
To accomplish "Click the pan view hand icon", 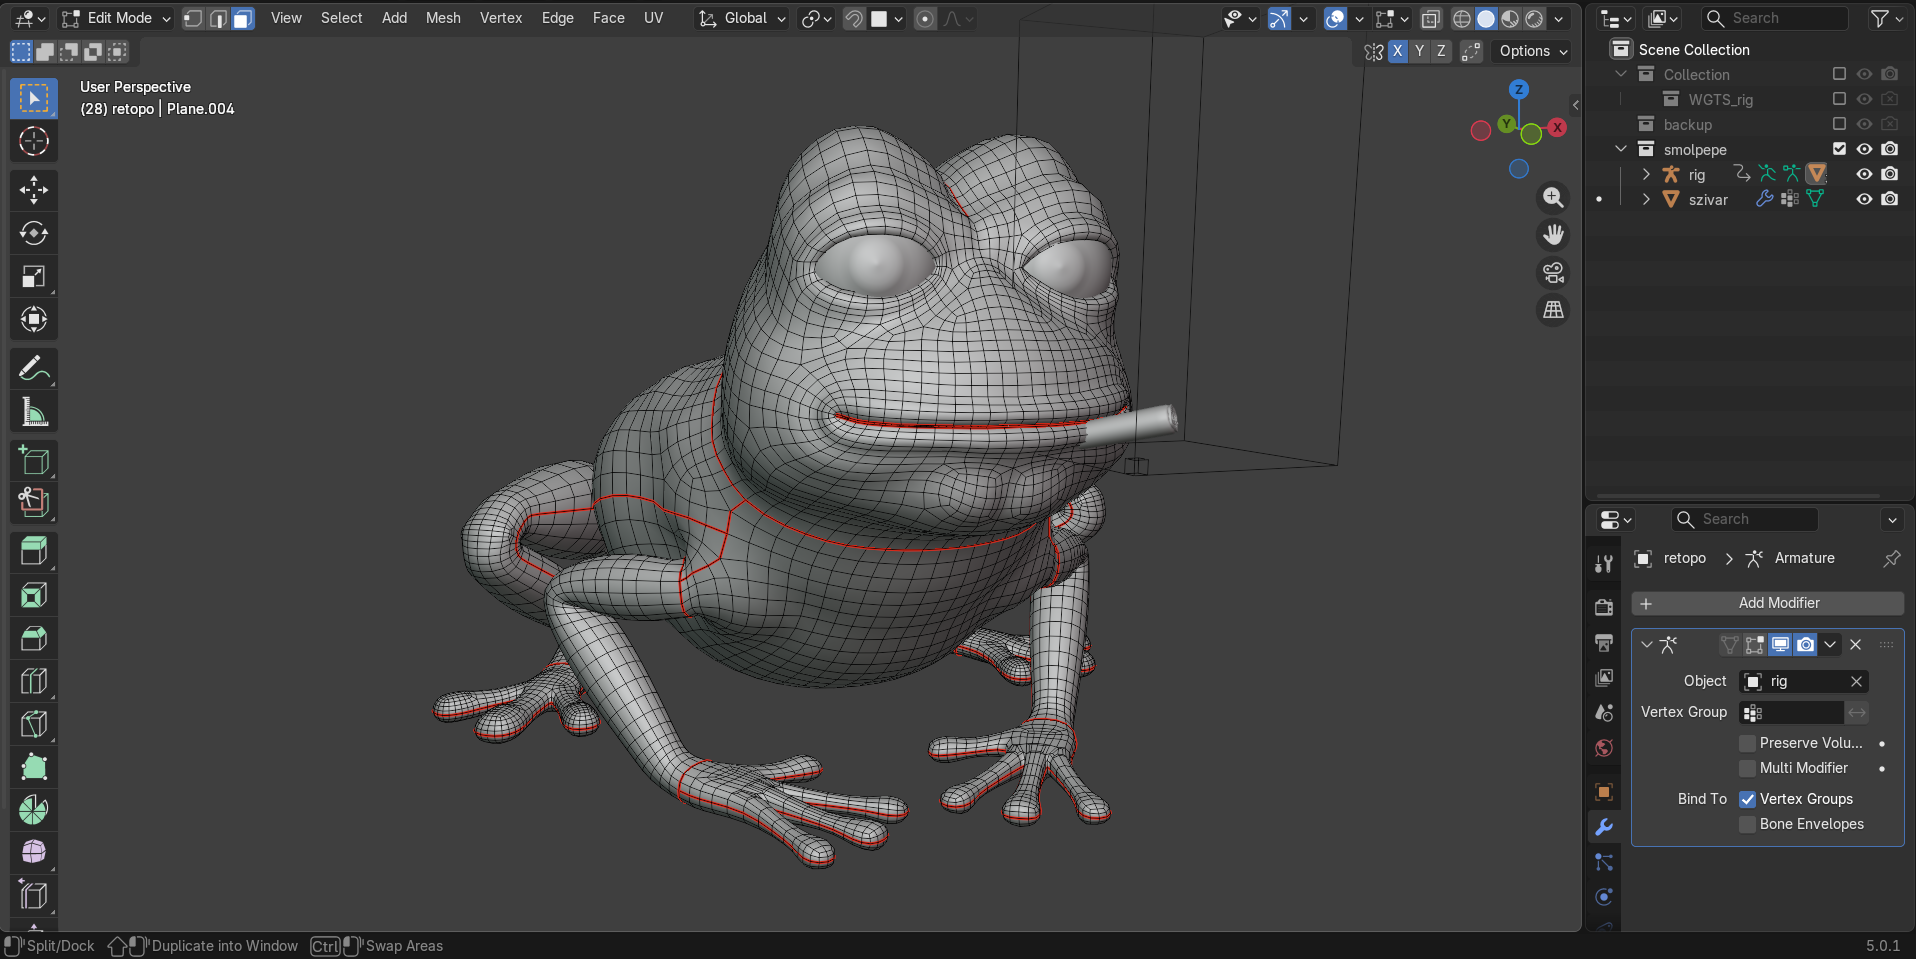I will point(1553,235).
